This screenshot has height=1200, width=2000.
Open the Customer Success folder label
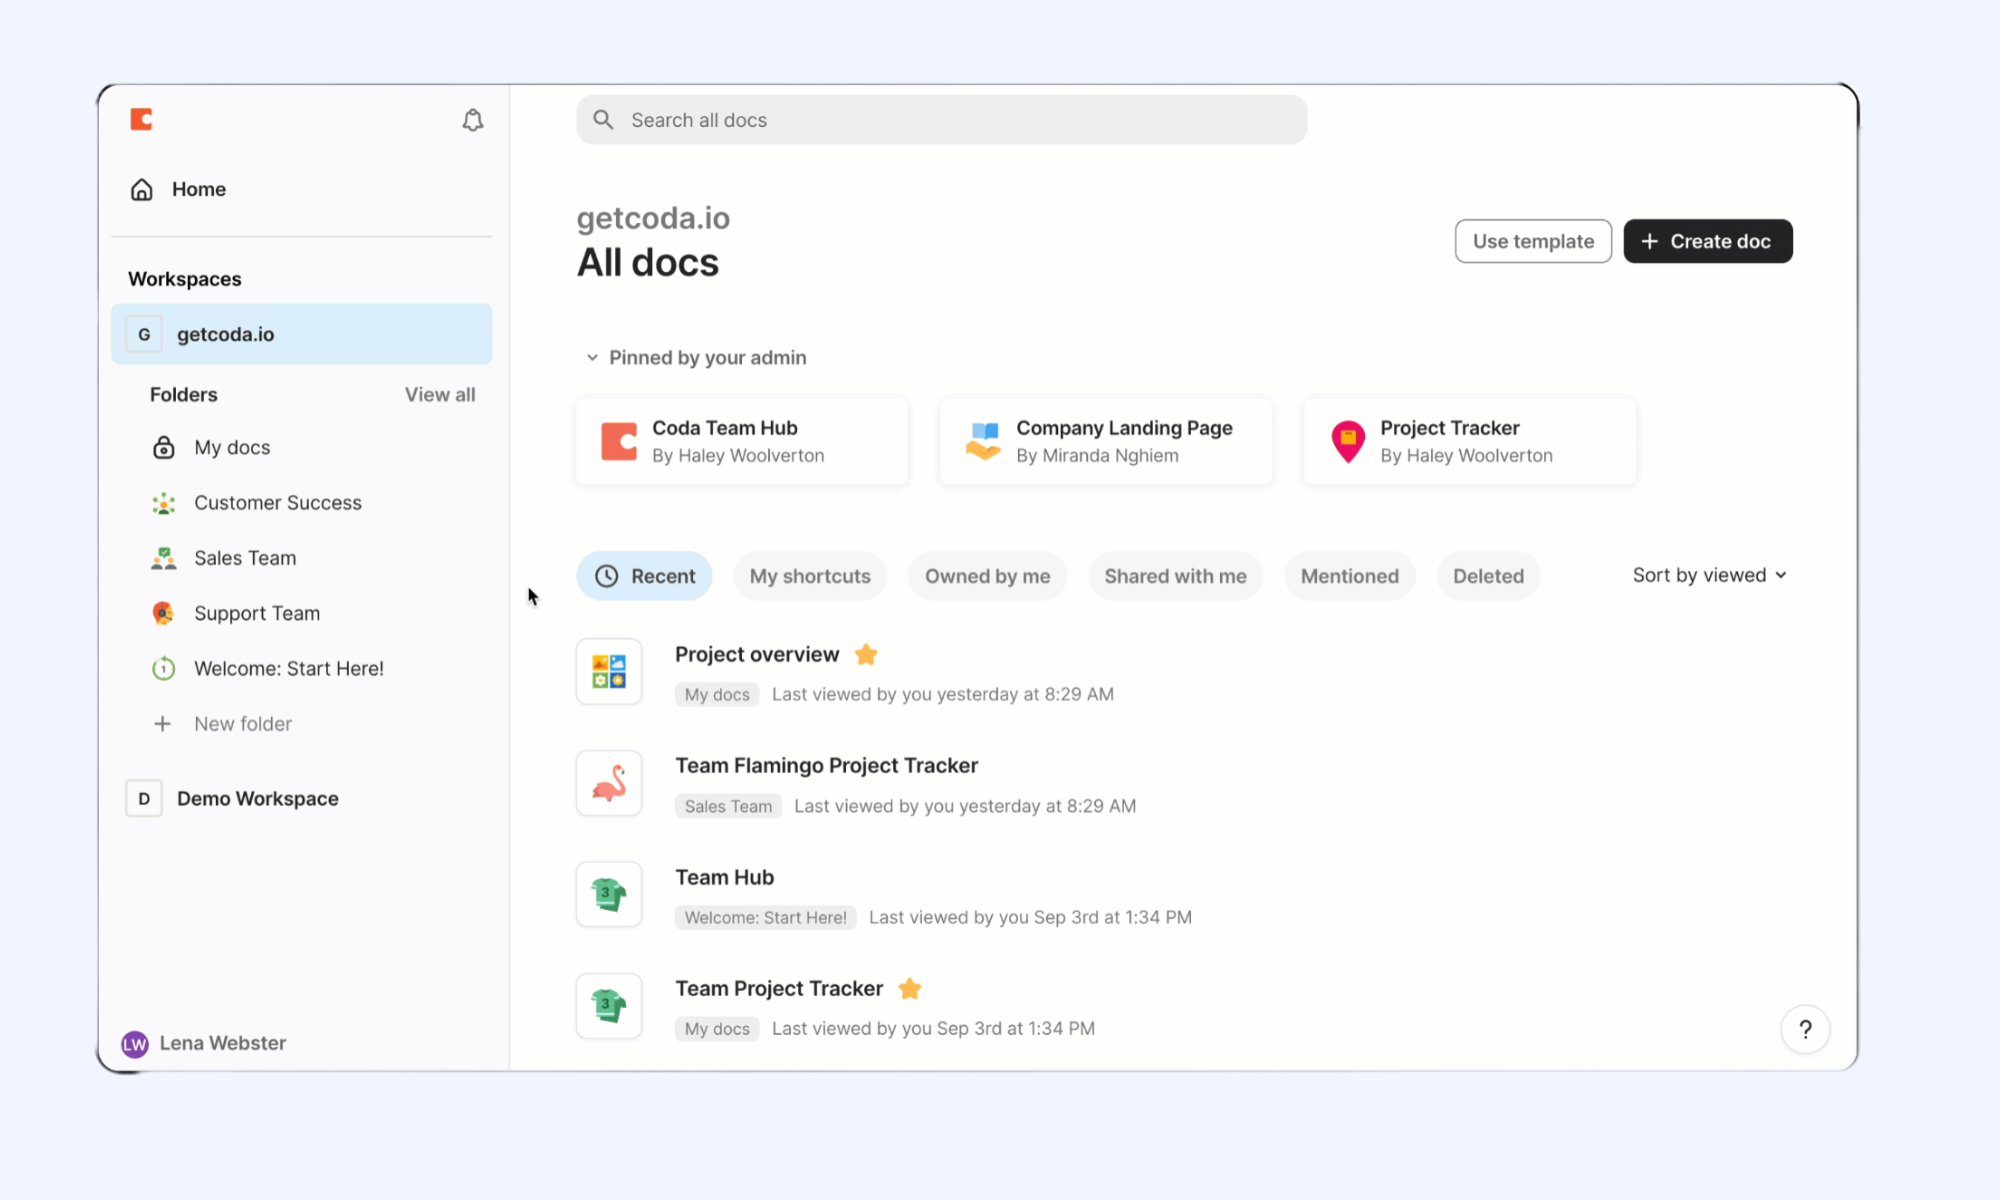click(x=278, y=503)
